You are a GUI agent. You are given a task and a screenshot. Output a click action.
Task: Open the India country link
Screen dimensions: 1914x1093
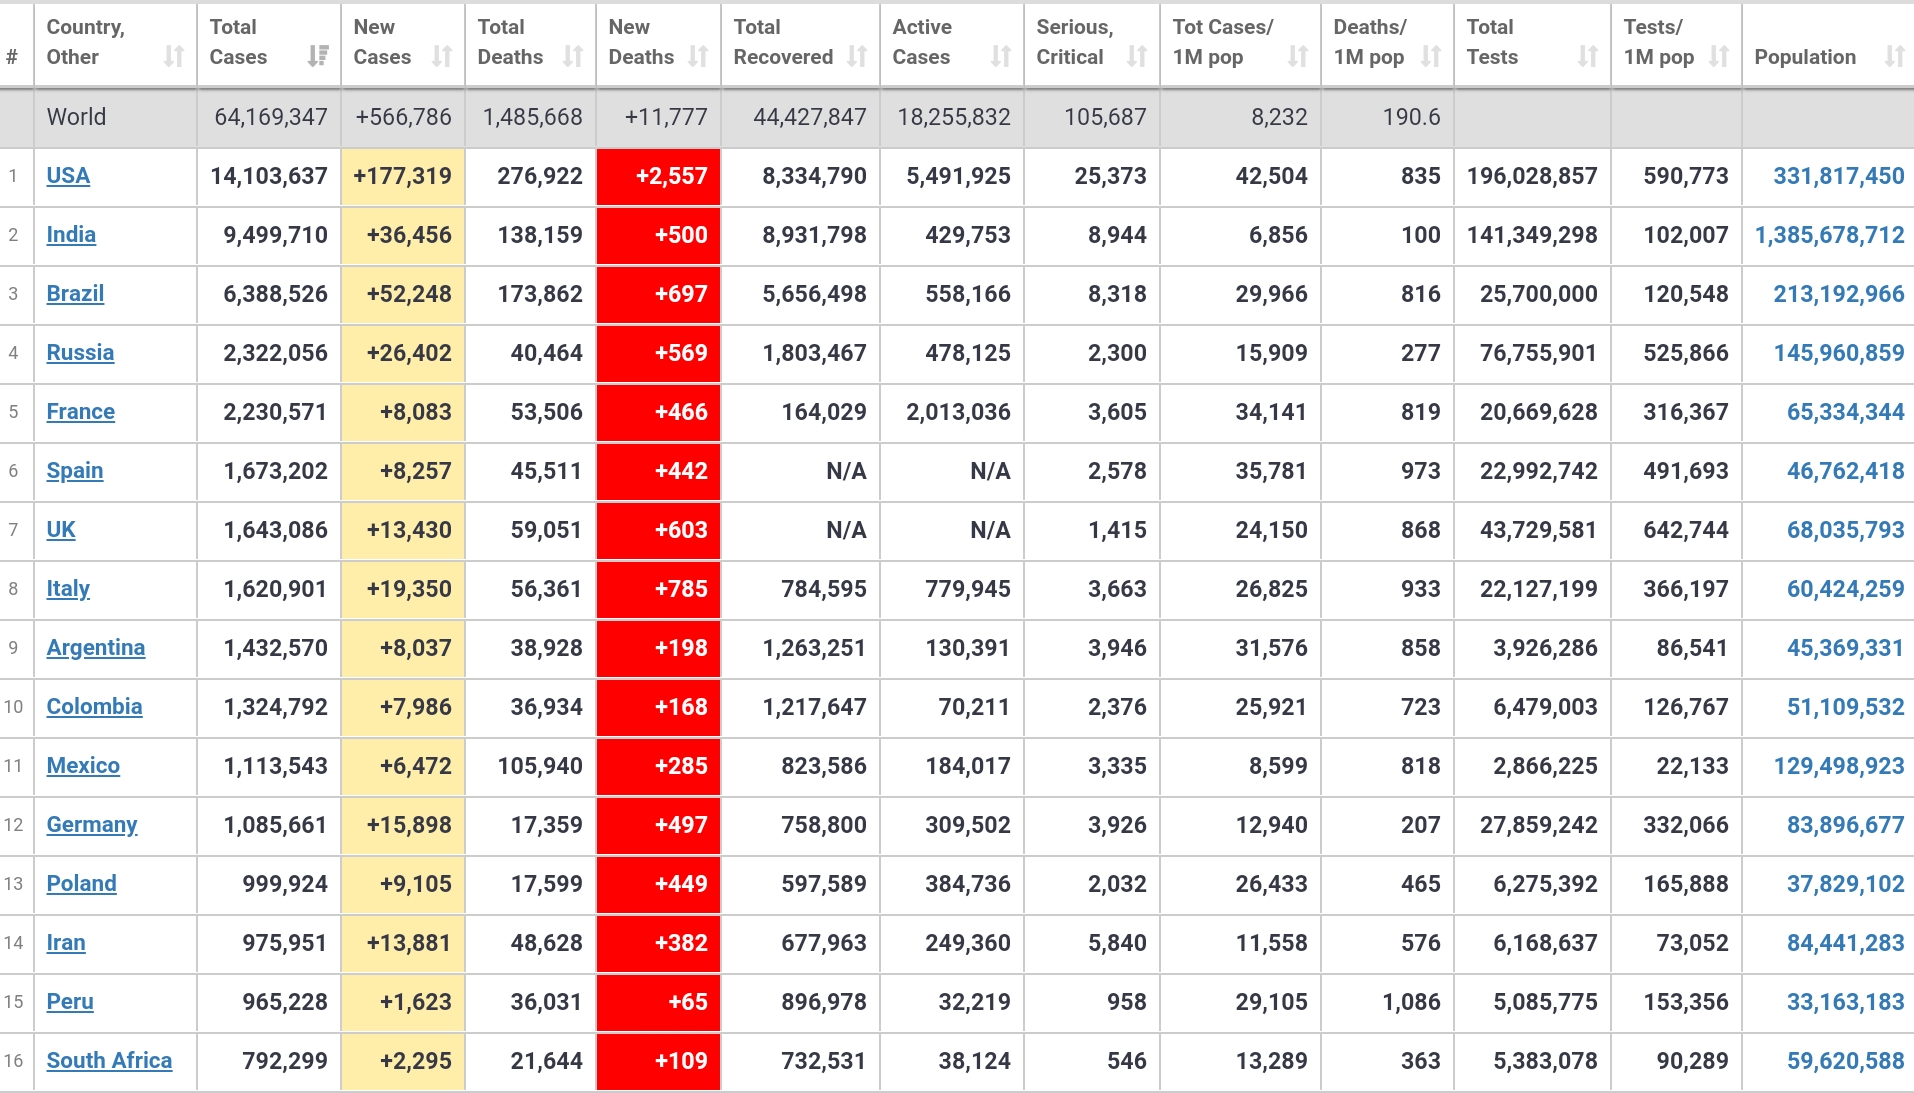(71, 235)
